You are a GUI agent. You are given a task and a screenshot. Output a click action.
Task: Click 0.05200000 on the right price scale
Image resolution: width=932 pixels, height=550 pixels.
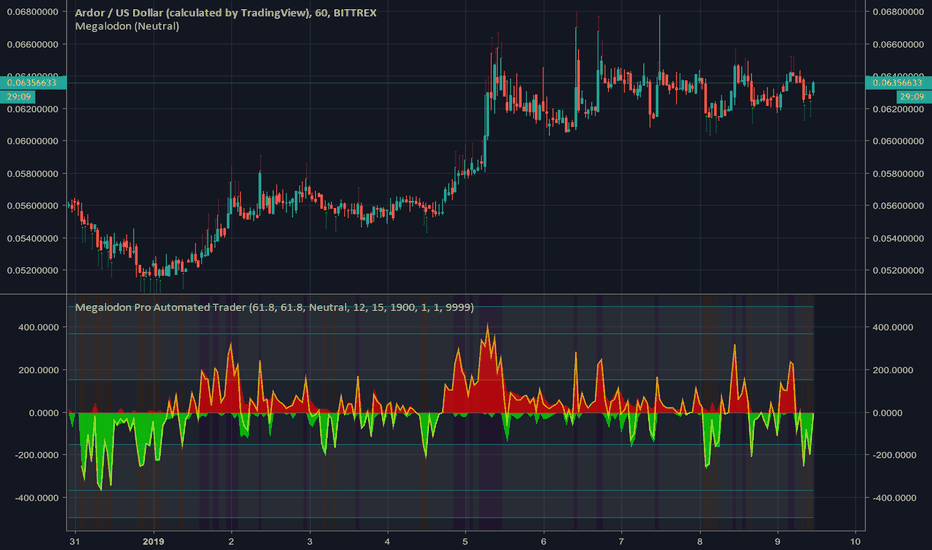click(x=898, y=271)
